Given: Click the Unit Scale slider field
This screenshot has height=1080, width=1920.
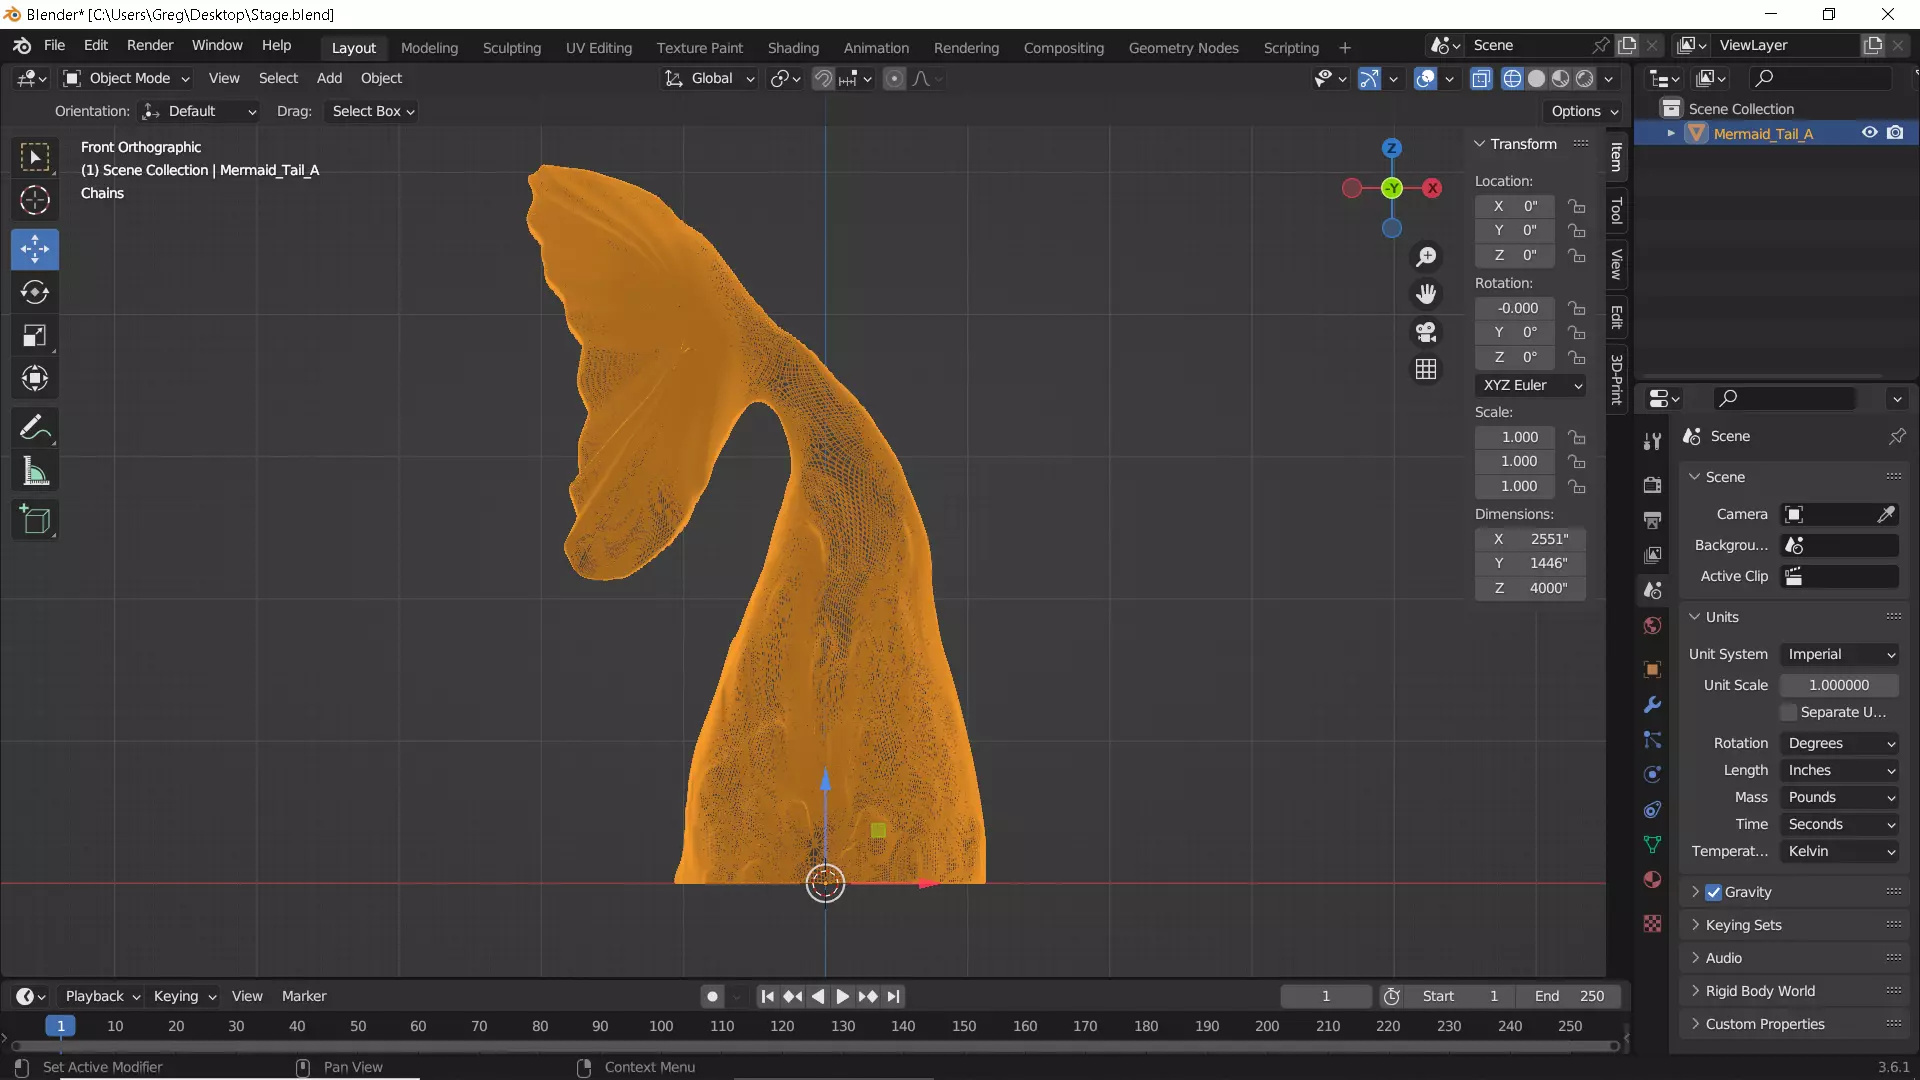Looking at the screenshot, I should point(1839,685).
